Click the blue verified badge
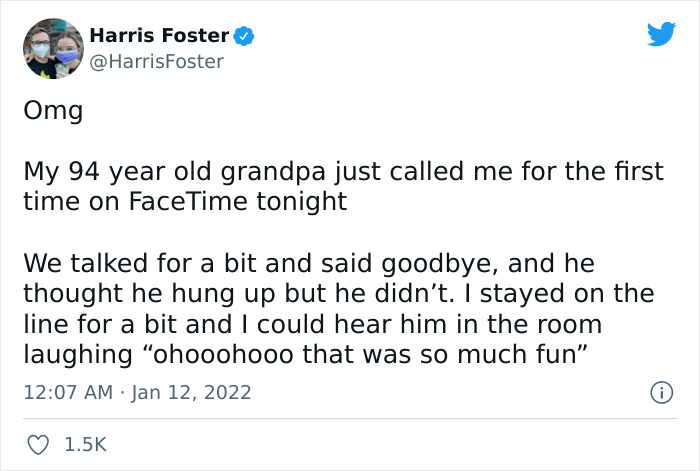The image size is (700, 471). (x=245, y=37)
